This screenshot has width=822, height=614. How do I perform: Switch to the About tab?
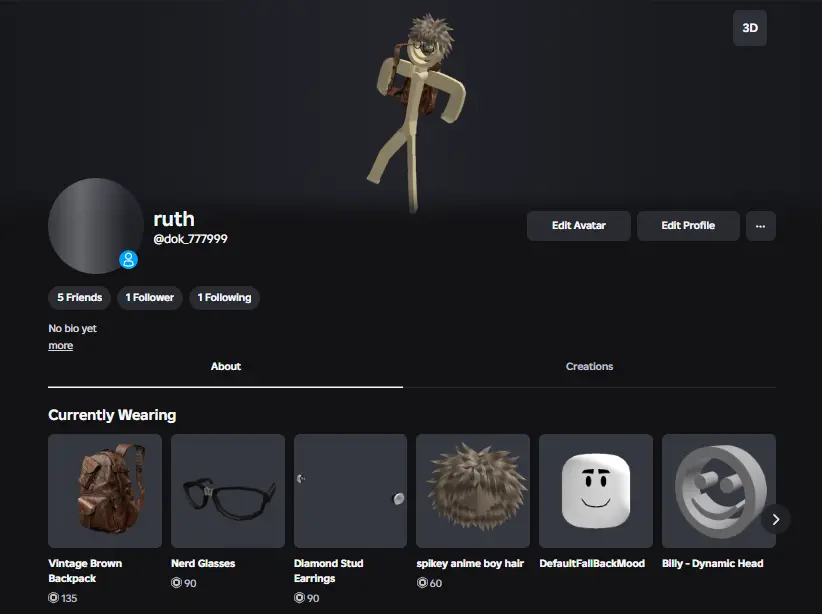(225, 367)
